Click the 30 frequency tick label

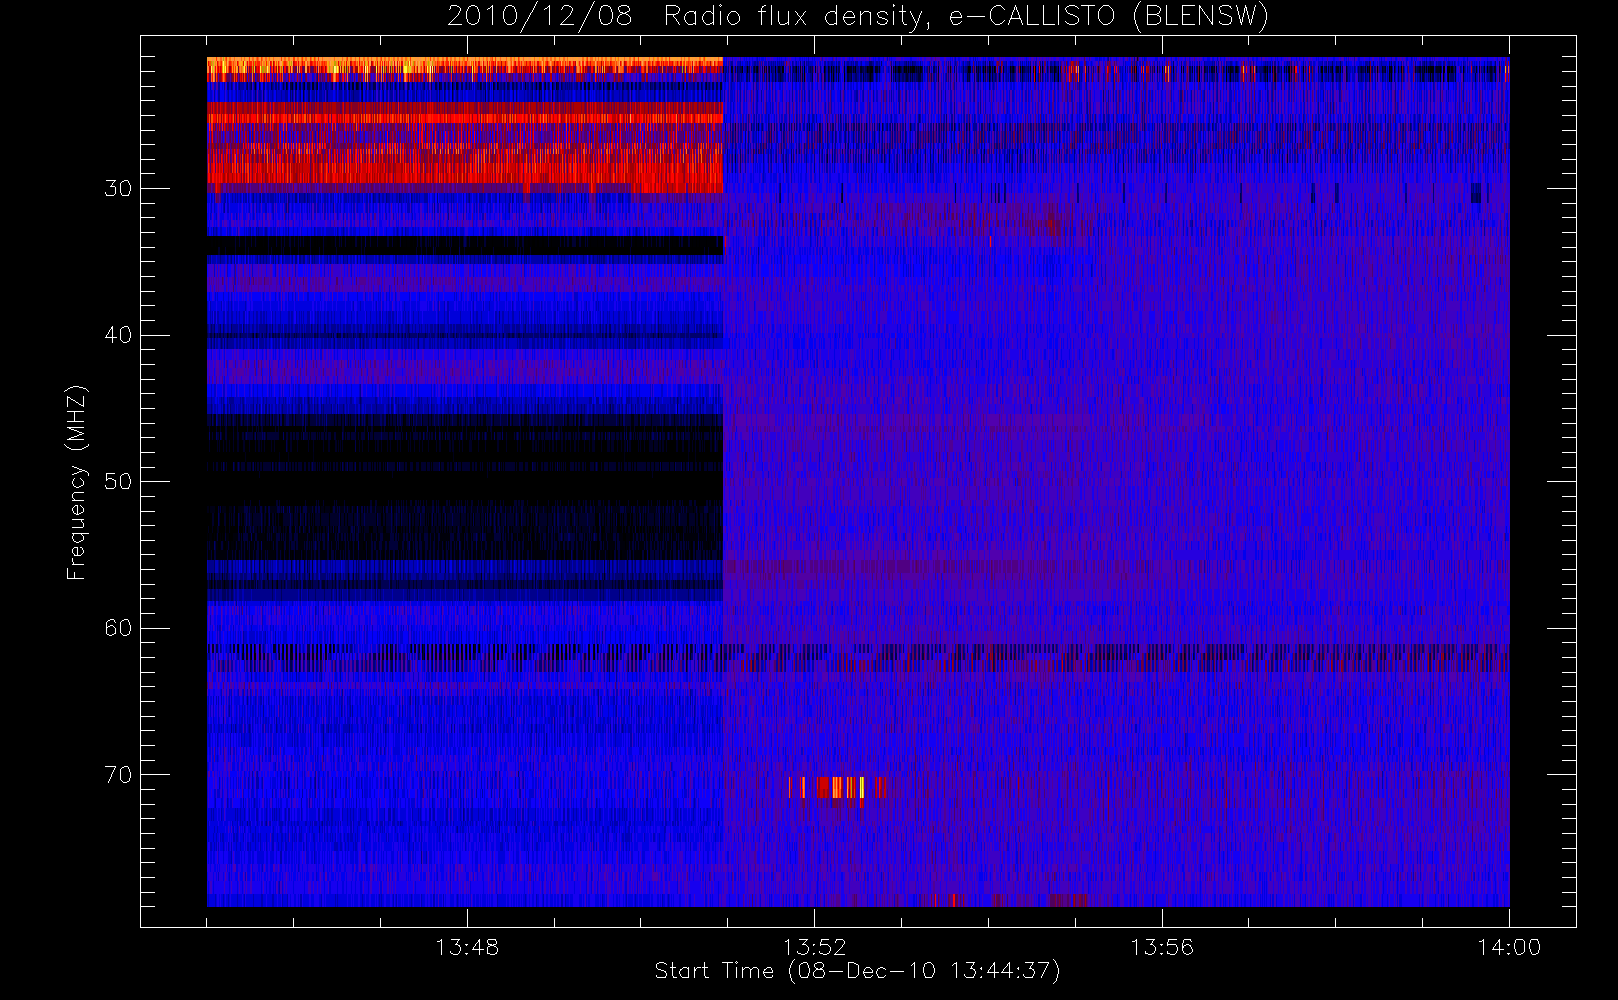coord(118,189)
